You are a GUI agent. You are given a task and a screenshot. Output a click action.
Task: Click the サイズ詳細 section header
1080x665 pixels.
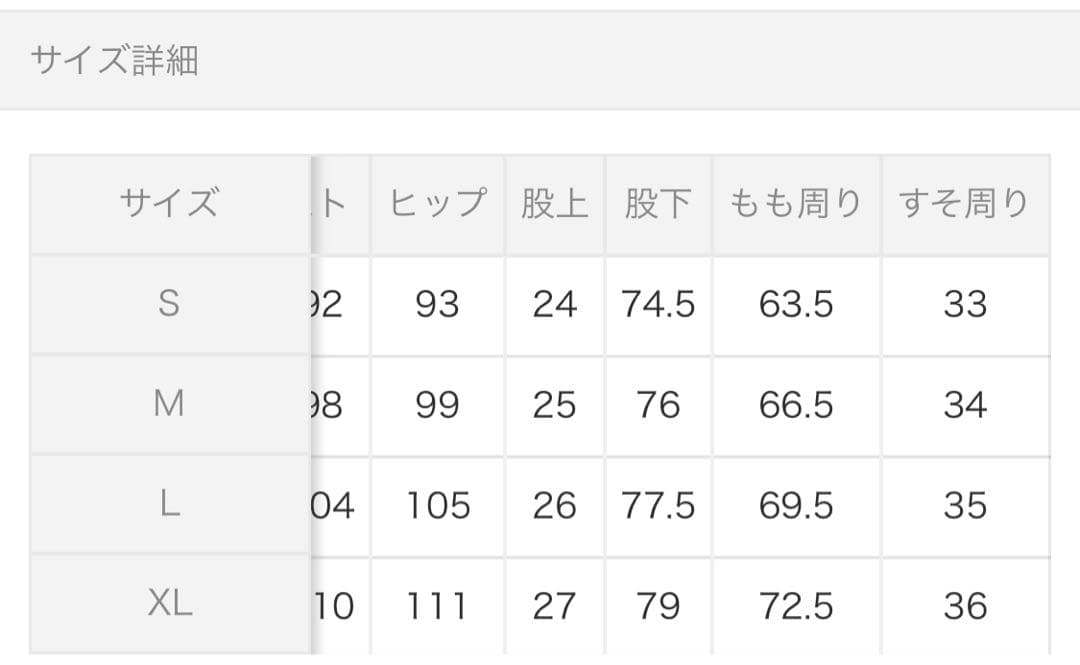[114, 61]
